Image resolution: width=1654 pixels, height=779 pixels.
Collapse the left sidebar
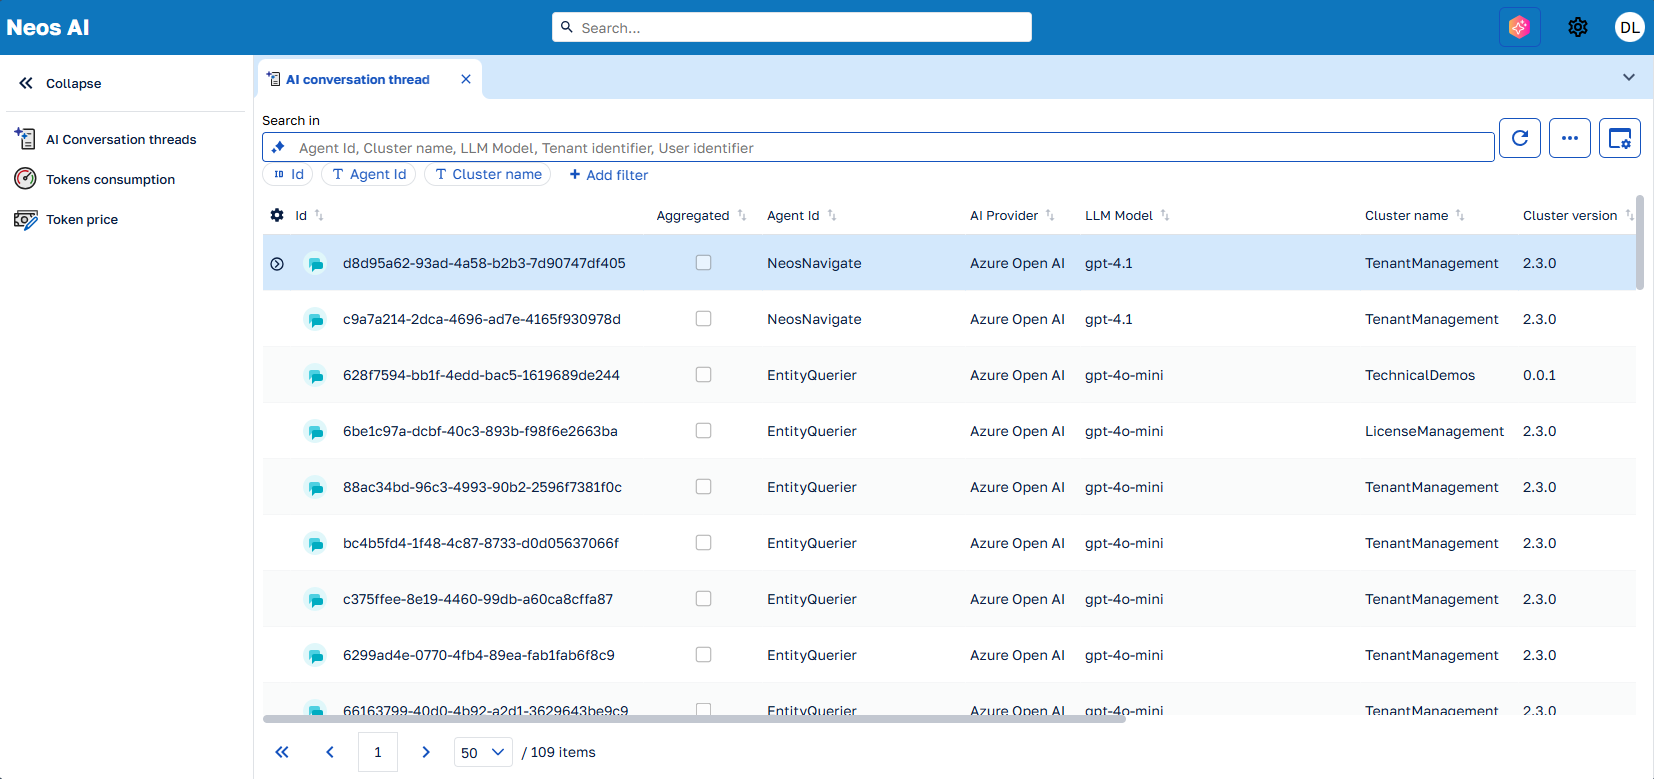60,84
